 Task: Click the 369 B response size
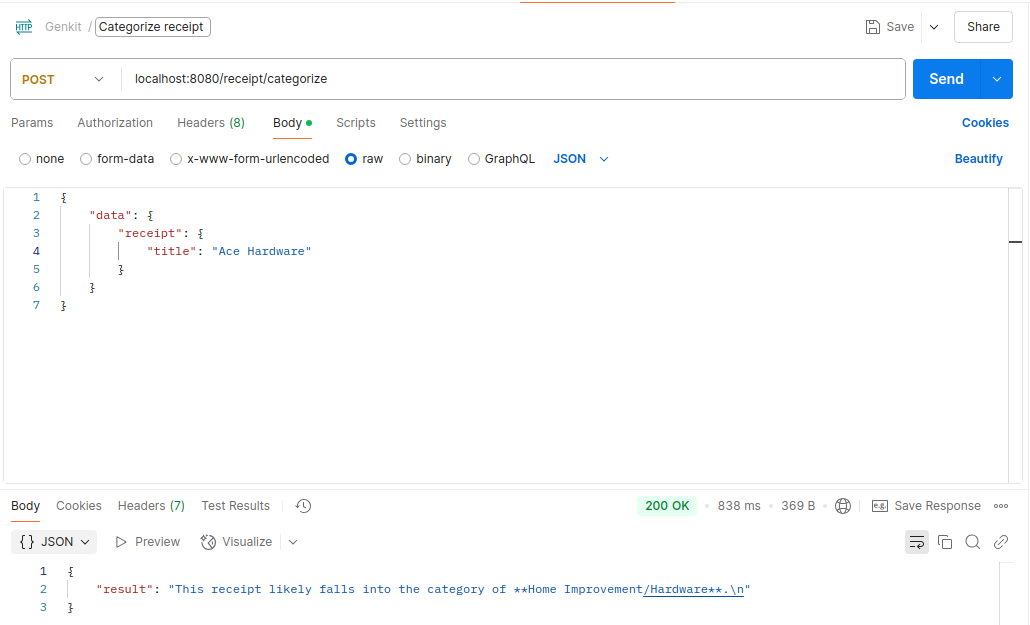[798, 506]
